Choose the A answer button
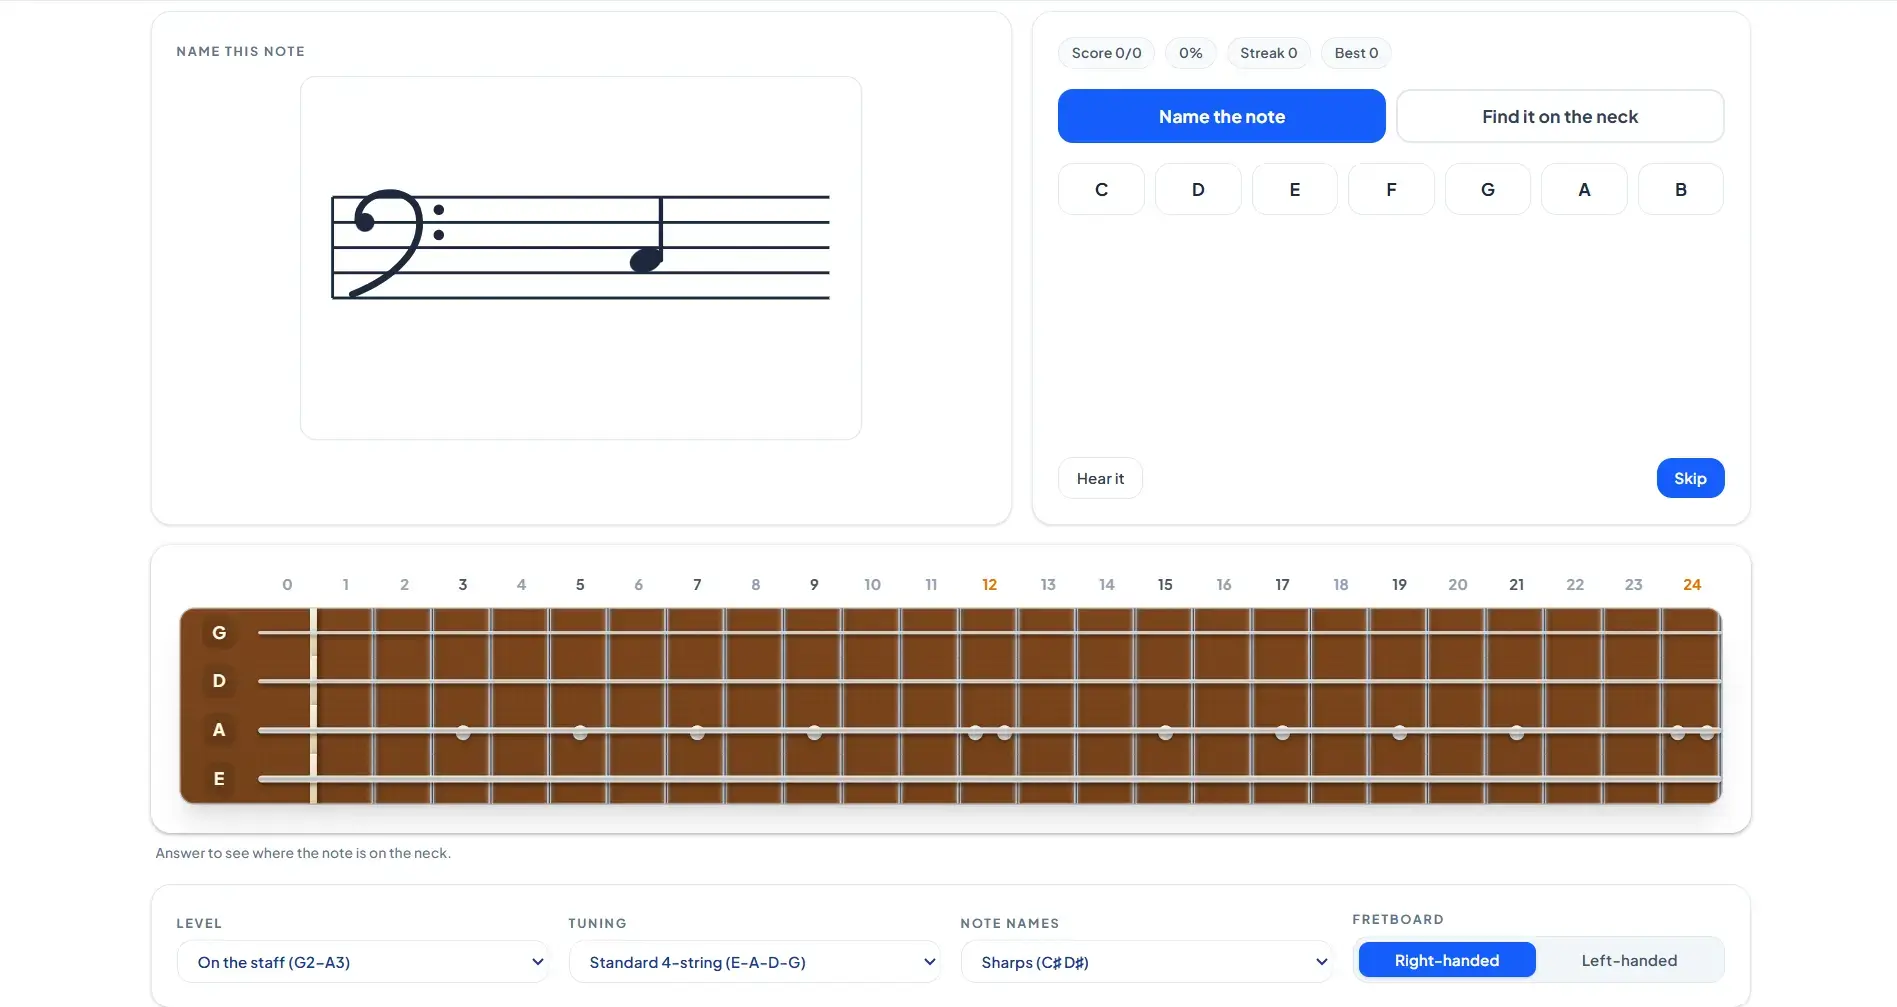Screen dimensions: 1897x1007 (1584, 189)
